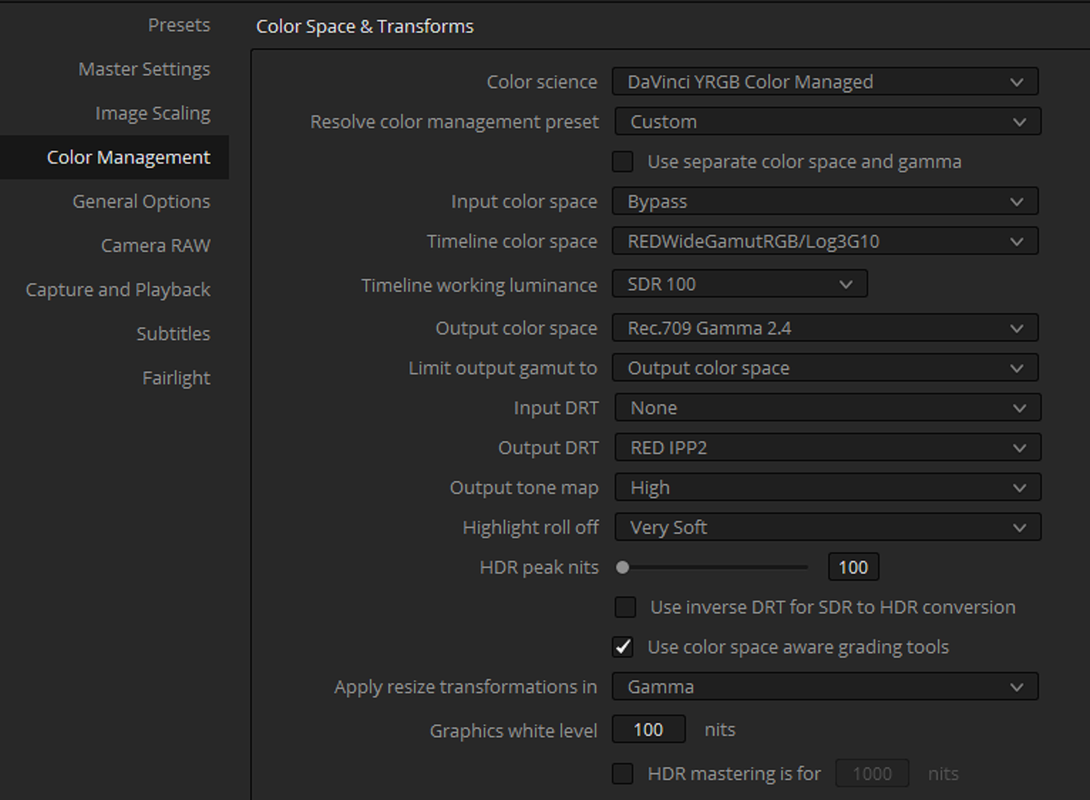Open the Output tone map dropdown
1090x800 pixels.
(x=828, y=488)
